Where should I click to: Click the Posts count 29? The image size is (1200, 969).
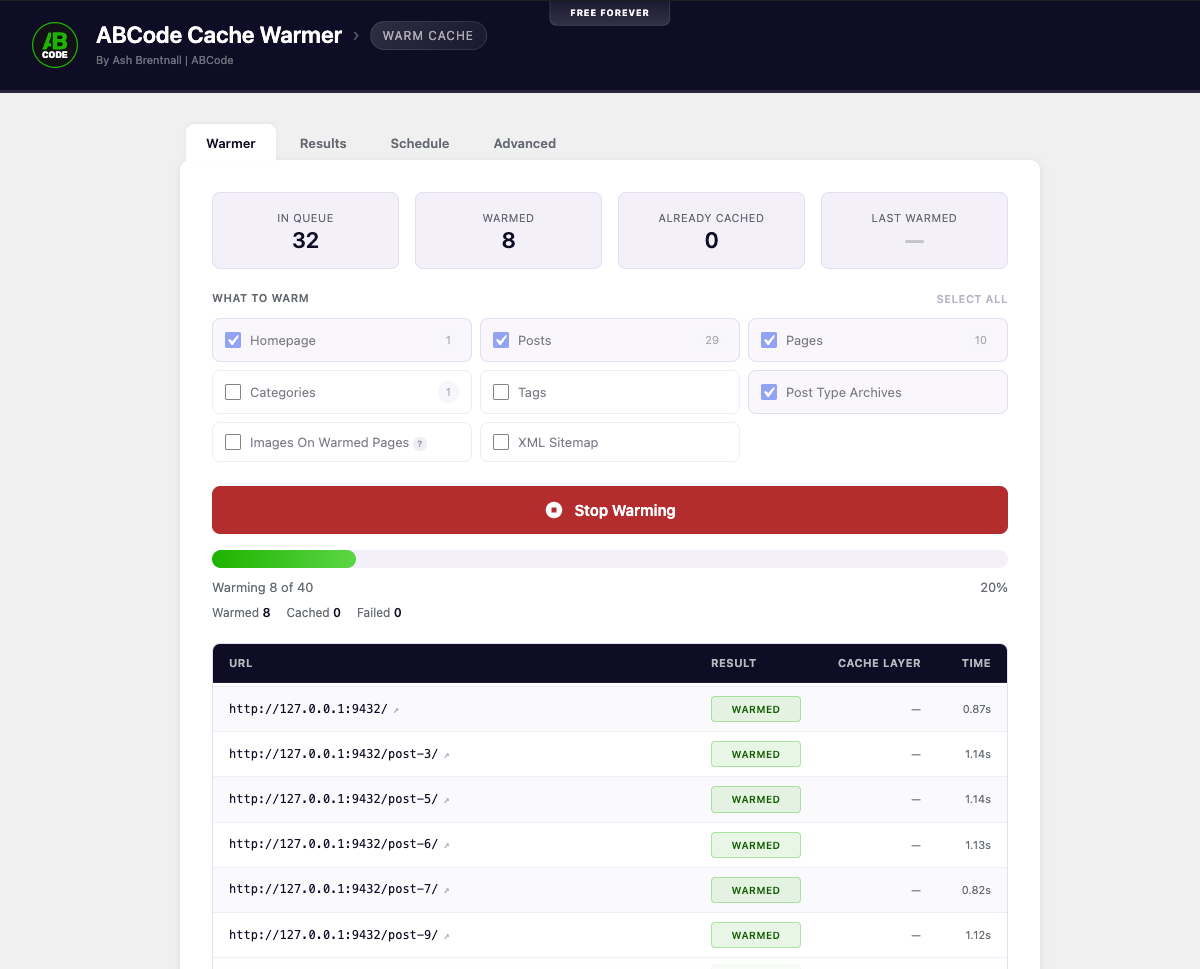click(x=712, y=340)
